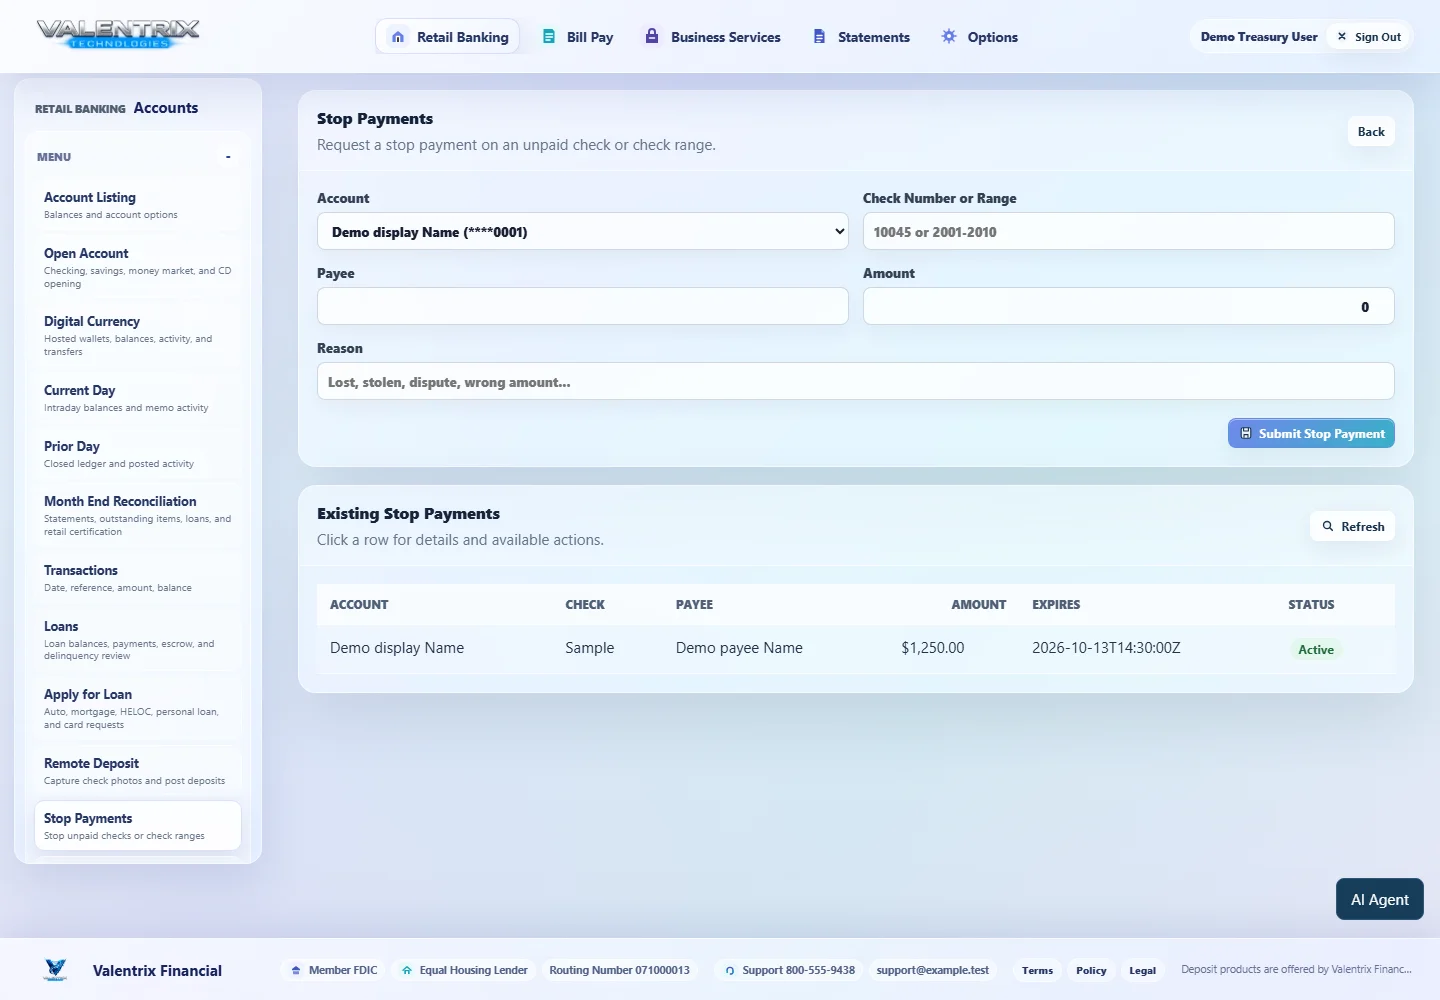Collapse the MENU section
This screenshot has height=1000, width=1440.
(228, 157)
